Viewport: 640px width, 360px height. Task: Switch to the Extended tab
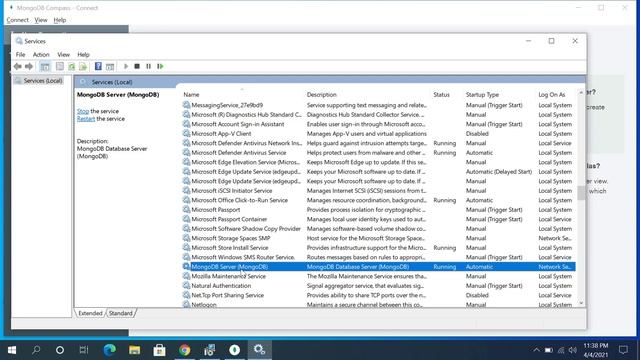(90, 313)
